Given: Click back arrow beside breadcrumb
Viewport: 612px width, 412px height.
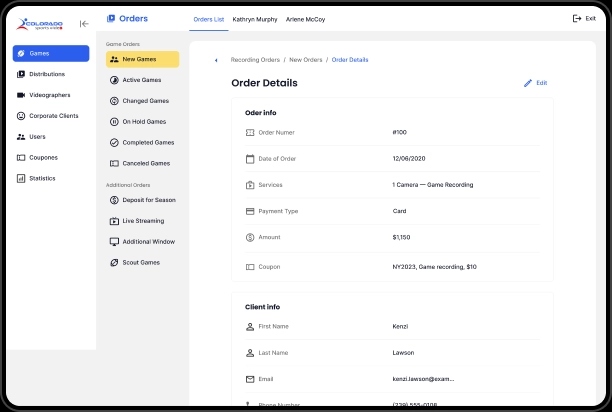Looking at the screenshot, I should pyautogui.click(x=216, y=60).
